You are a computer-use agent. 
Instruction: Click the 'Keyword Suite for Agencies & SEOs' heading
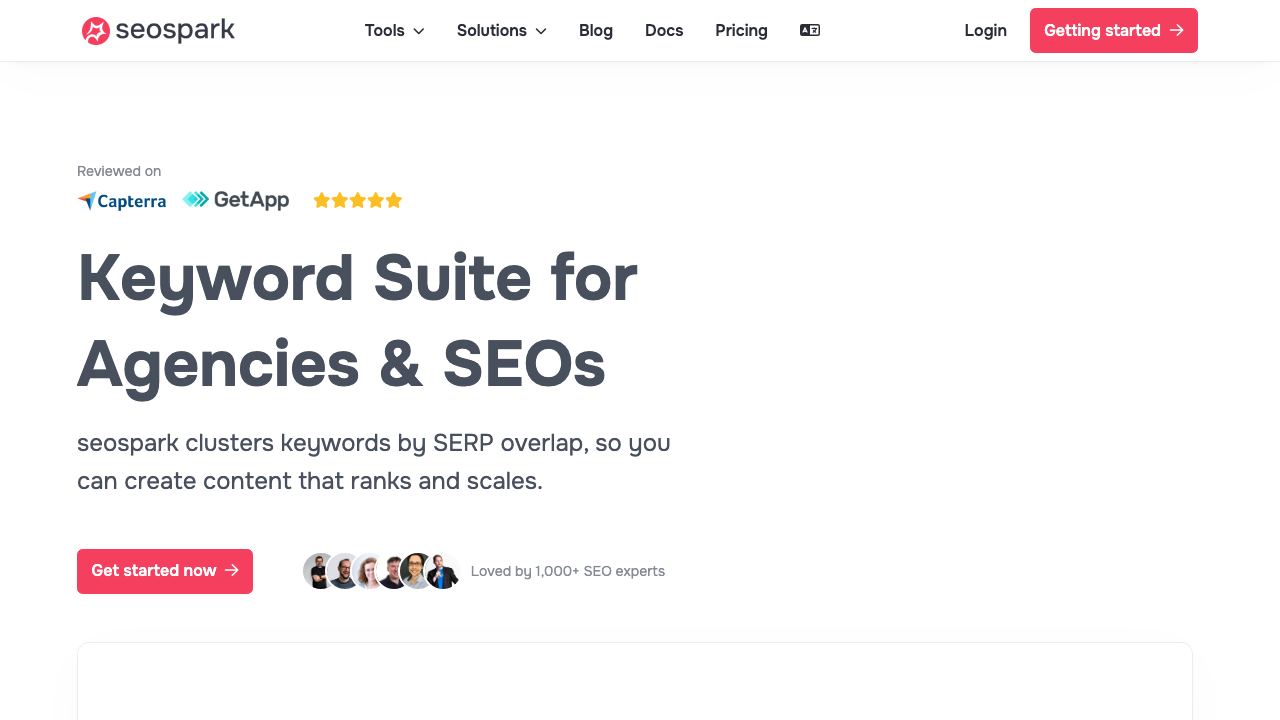coord(357,320)
